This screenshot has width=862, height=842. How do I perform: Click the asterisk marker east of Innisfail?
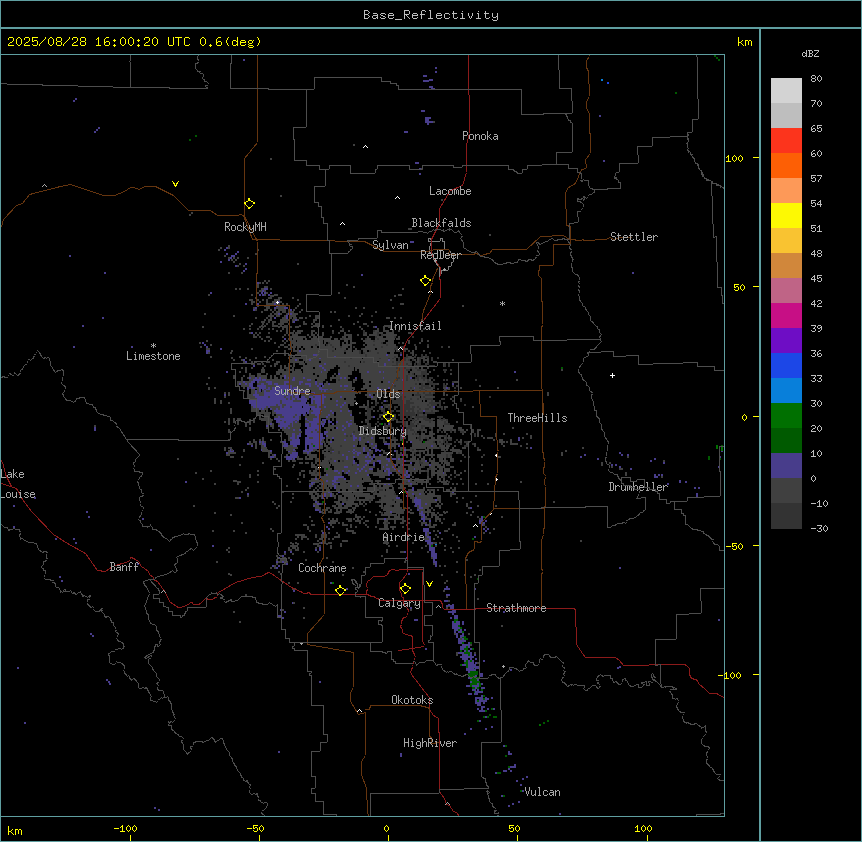click(x=502, y=303)
